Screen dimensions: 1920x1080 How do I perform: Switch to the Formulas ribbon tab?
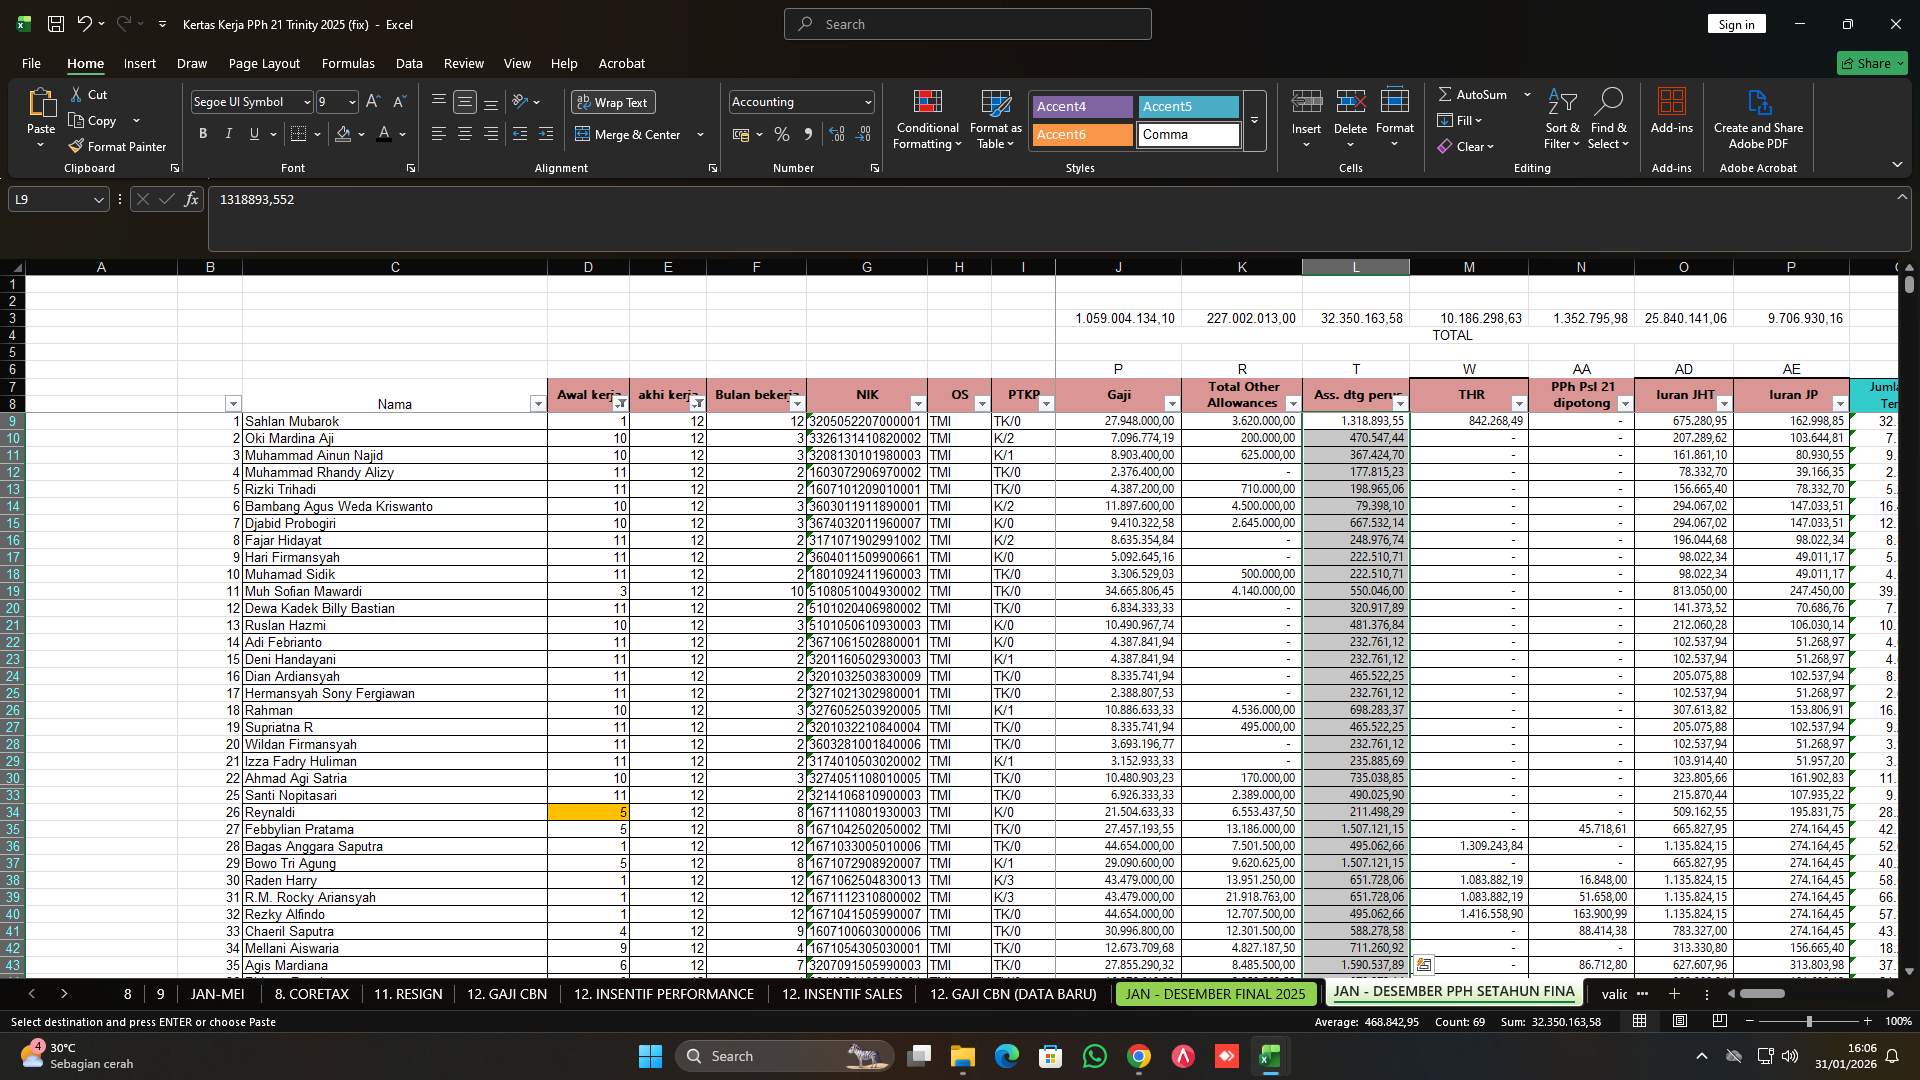(347, 63)
